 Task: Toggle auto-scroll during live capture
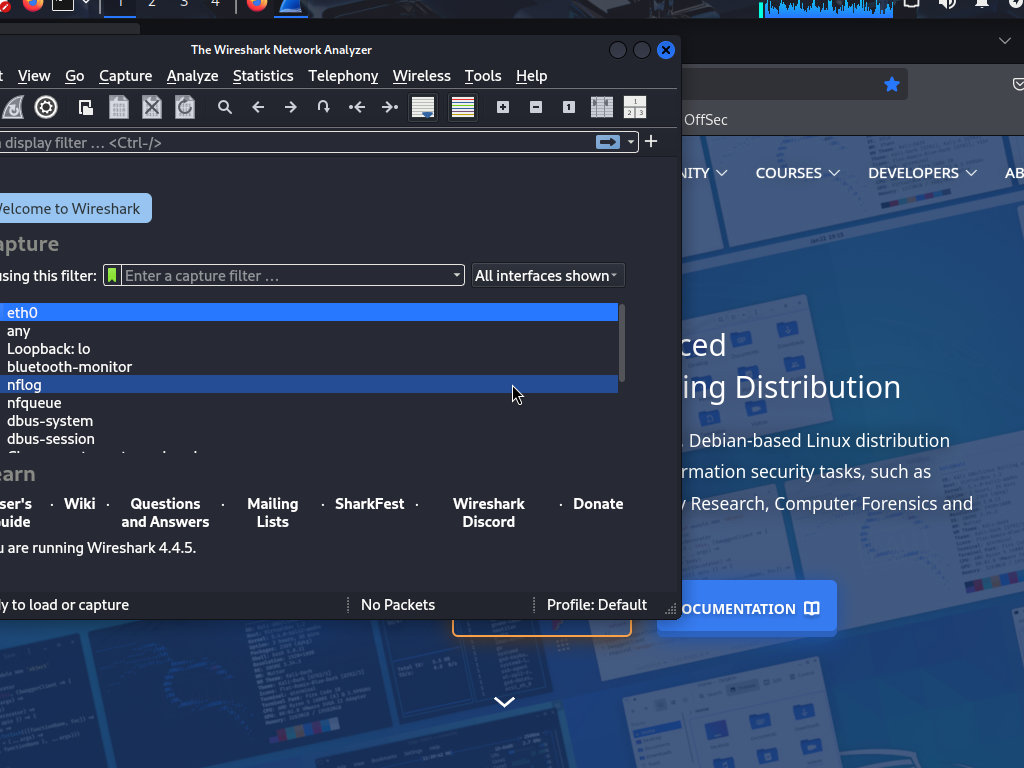(x=423, y=108)
